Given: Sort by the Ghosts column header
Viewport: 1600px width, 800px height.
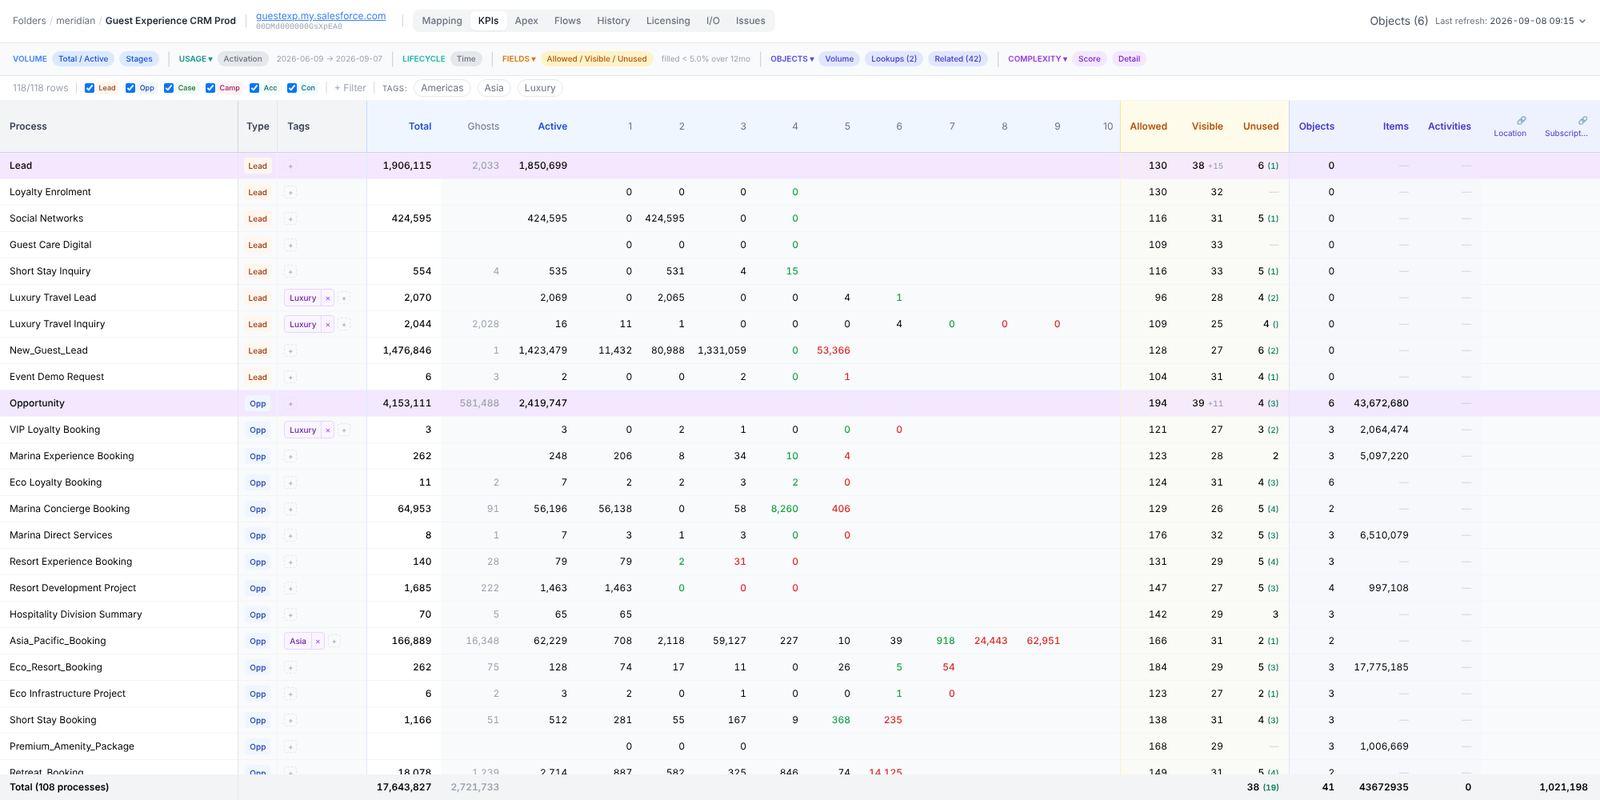Looking at the screenshot, I should [483, 126].
